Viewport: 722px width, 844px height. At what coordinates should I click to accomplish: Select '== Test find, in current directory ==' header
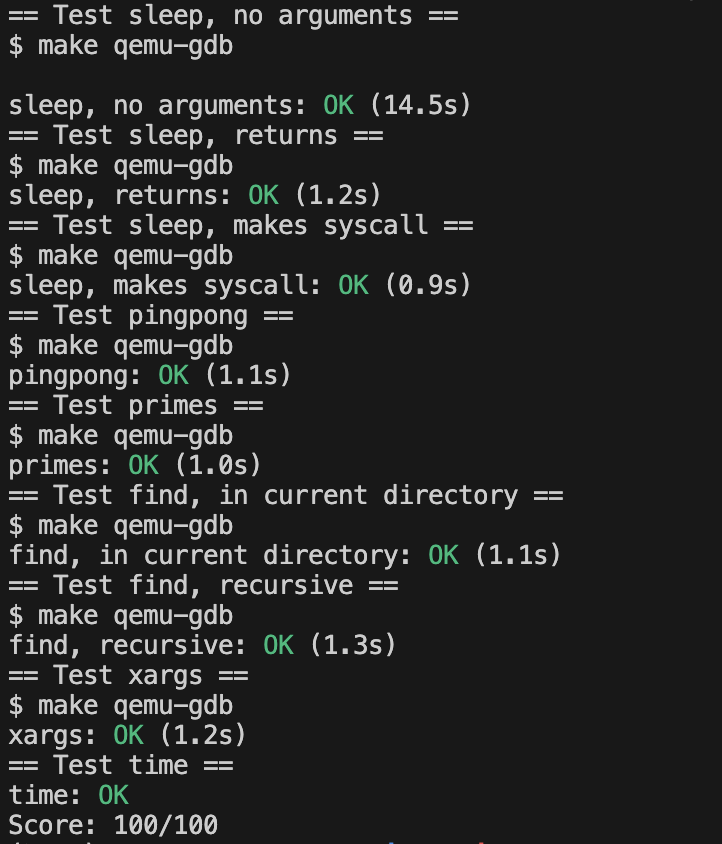coord(286,495)
